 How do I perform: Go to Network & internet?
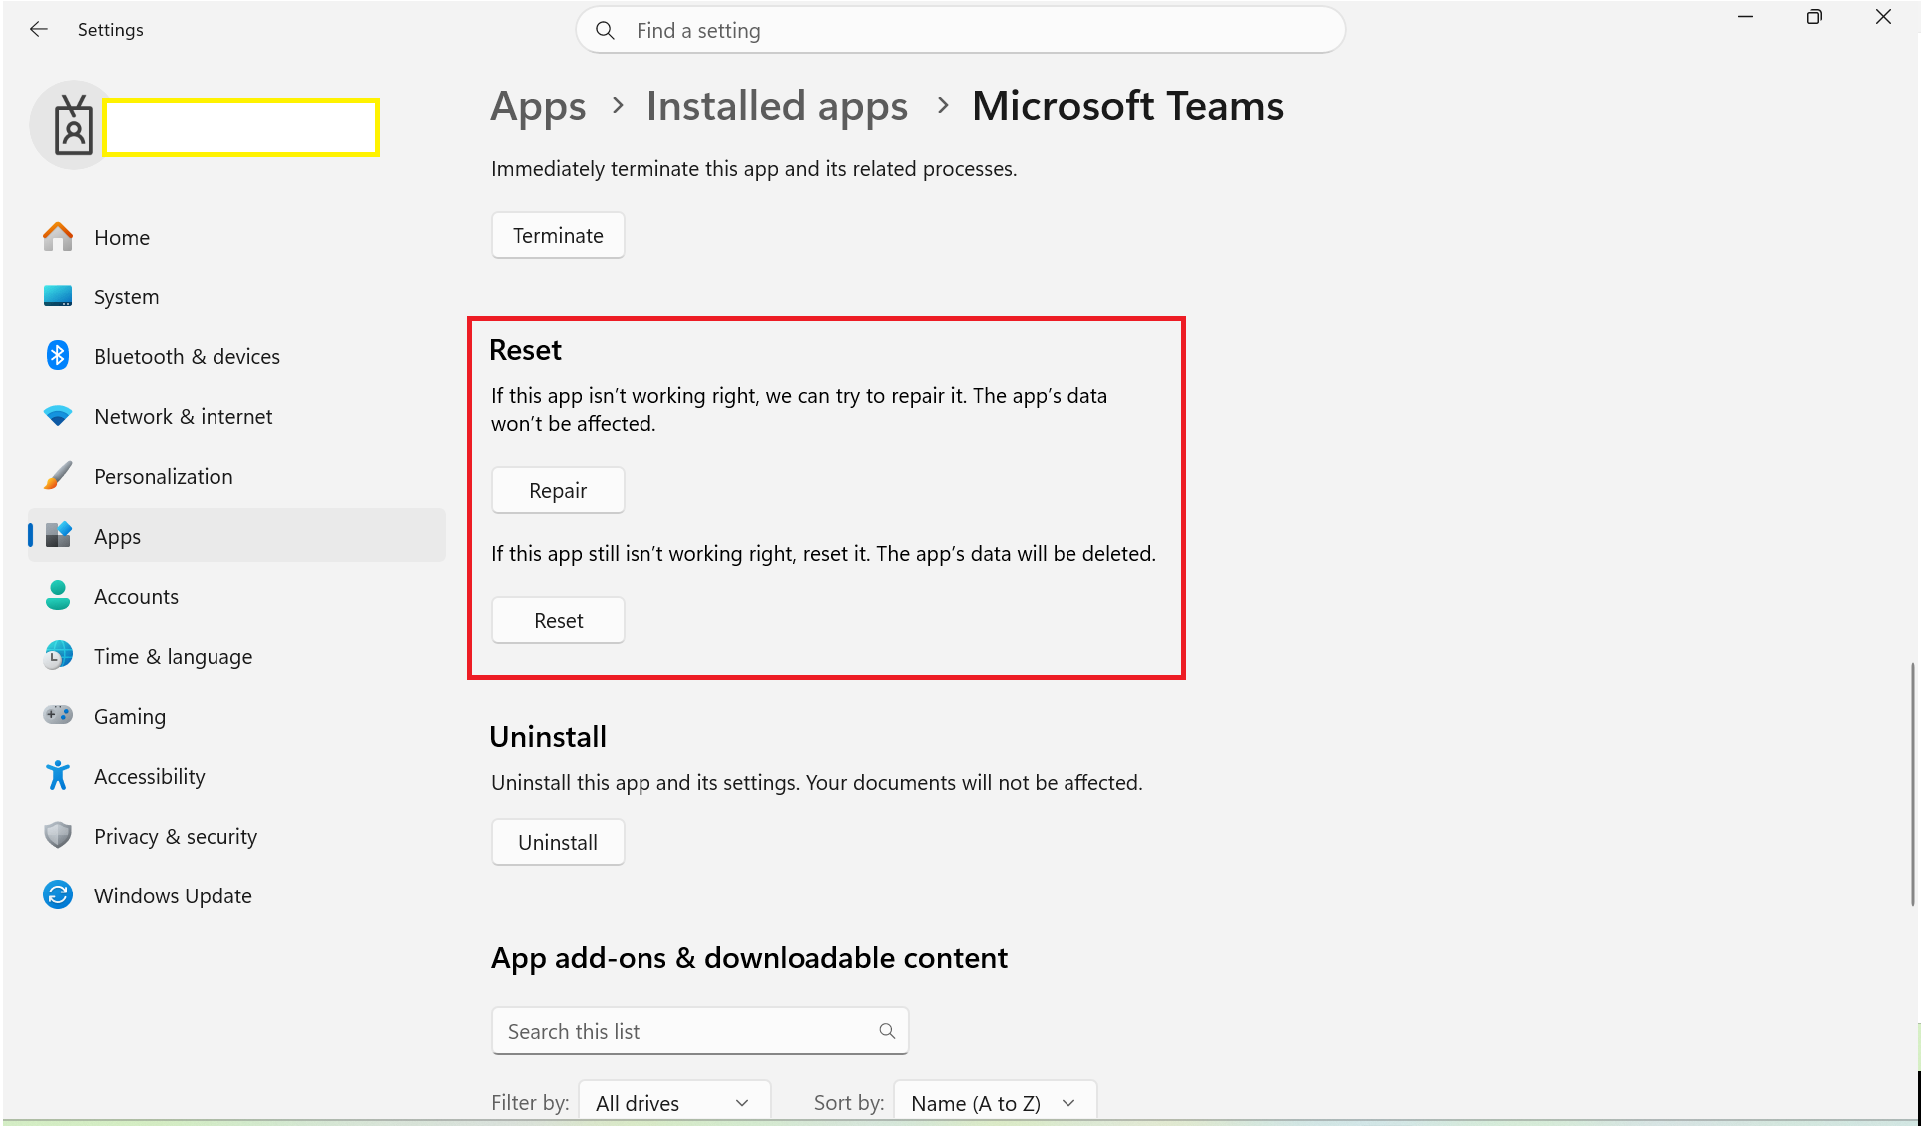coord(183,416)
